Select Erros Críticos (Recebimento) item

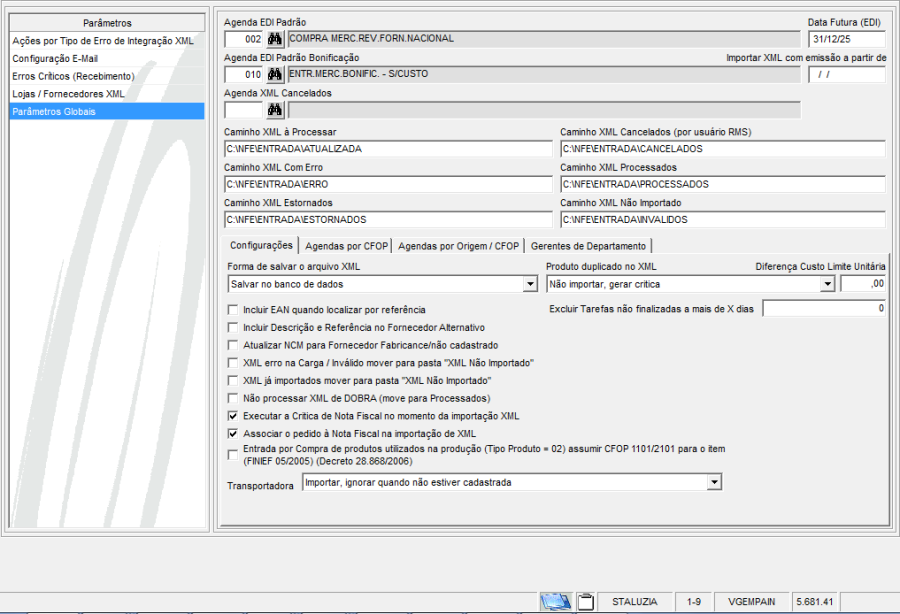tap(107, 76)
